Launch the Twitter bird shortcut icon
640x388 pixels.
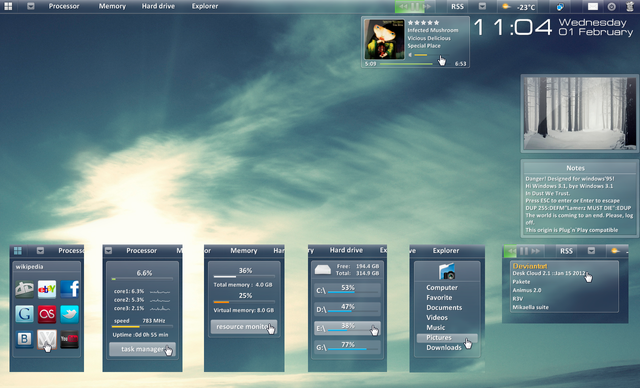[69, 314]
